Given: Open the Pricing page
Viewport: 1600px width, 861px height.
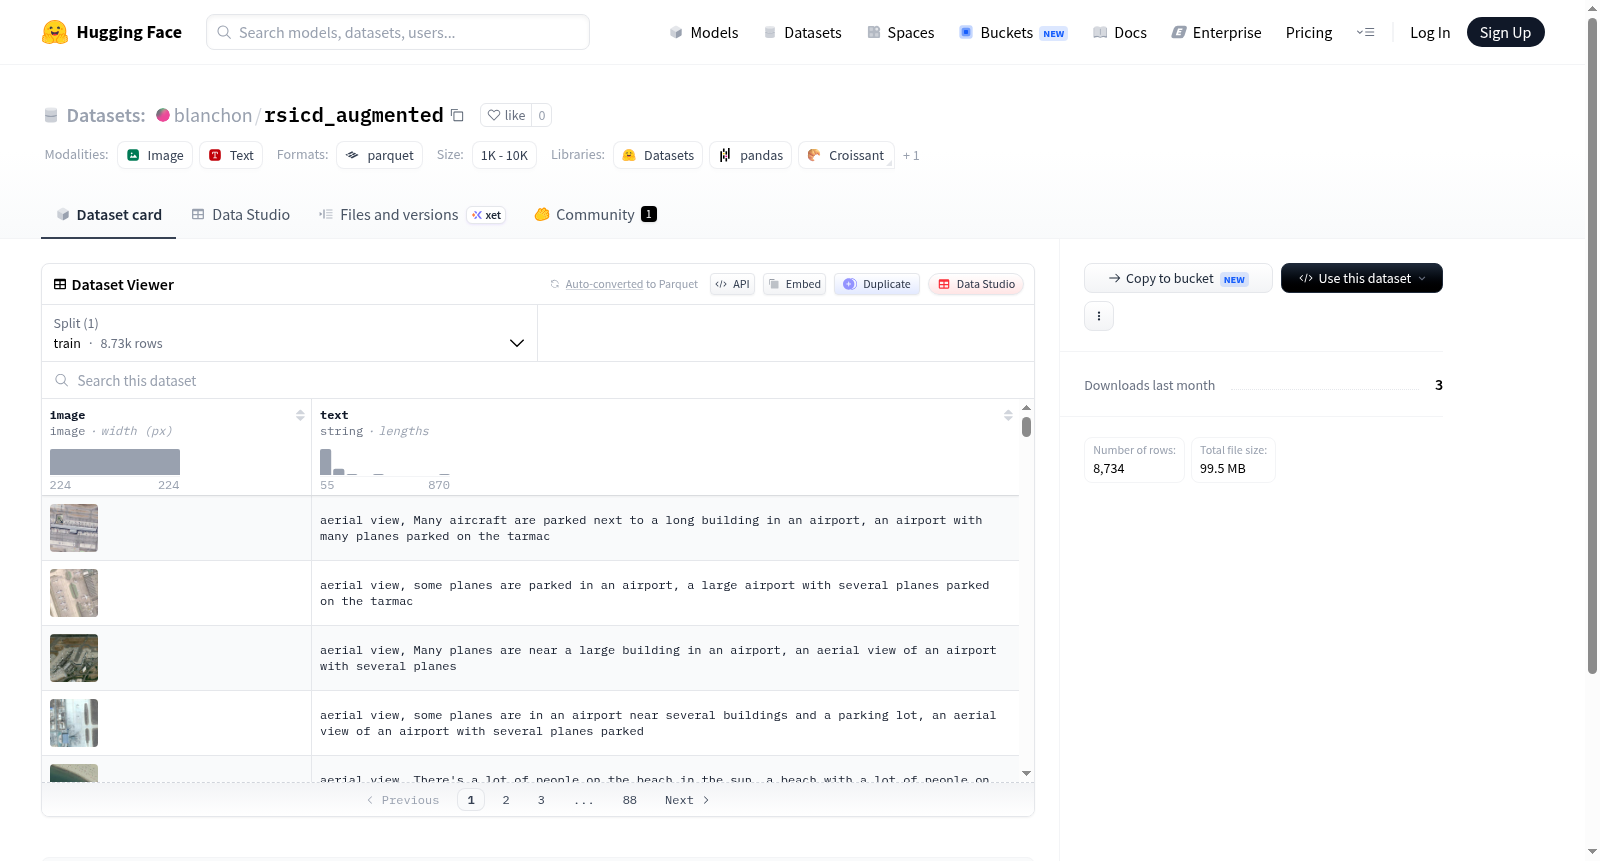Looking at the screenshot, I should pos(1309,32).
